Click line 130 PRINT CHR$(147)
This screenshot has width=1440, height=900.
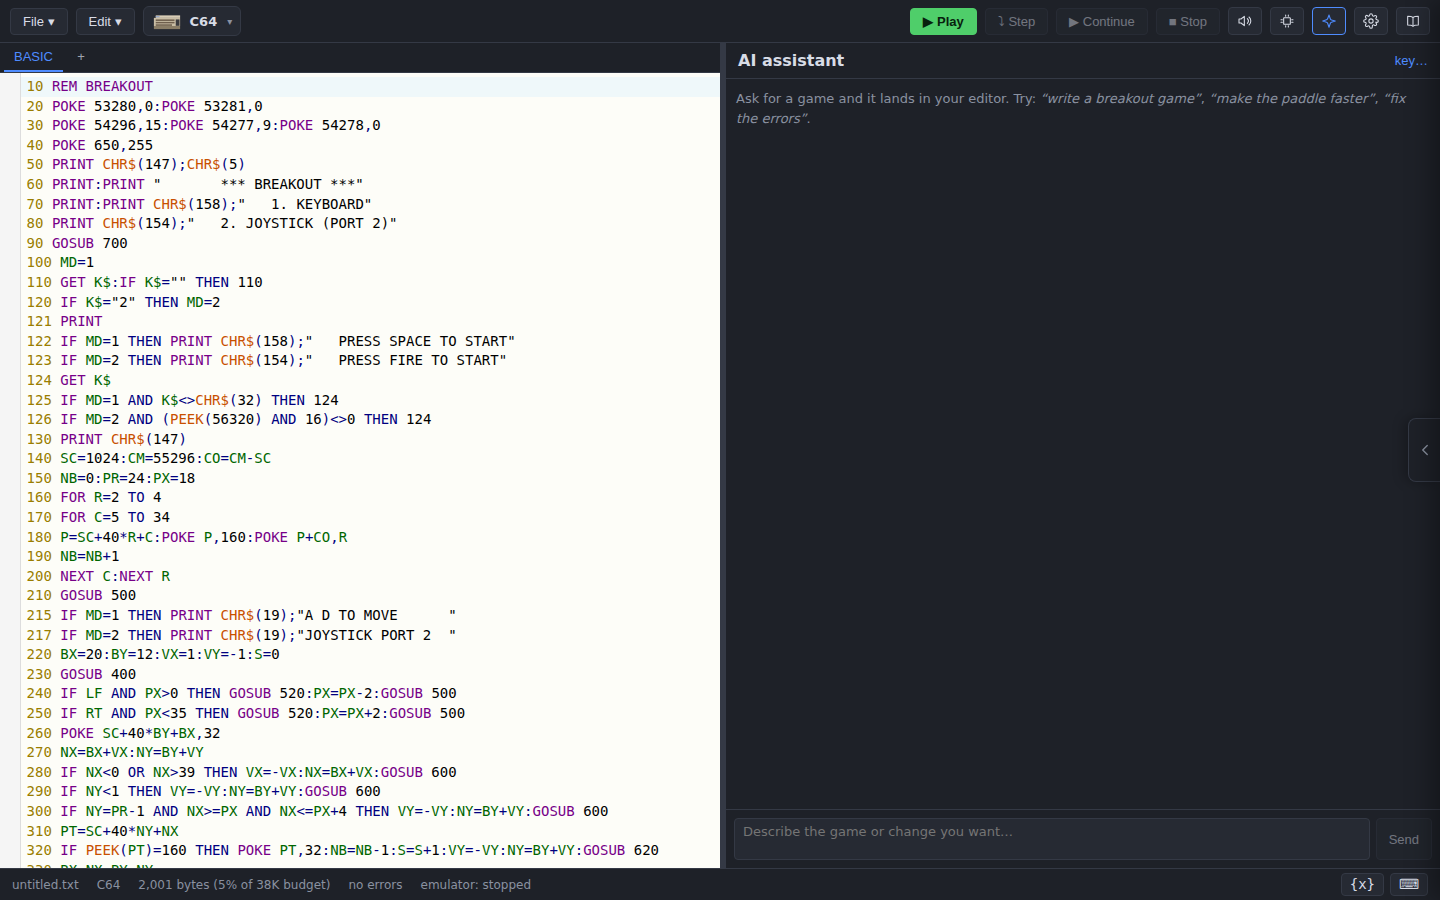(106, 439)
